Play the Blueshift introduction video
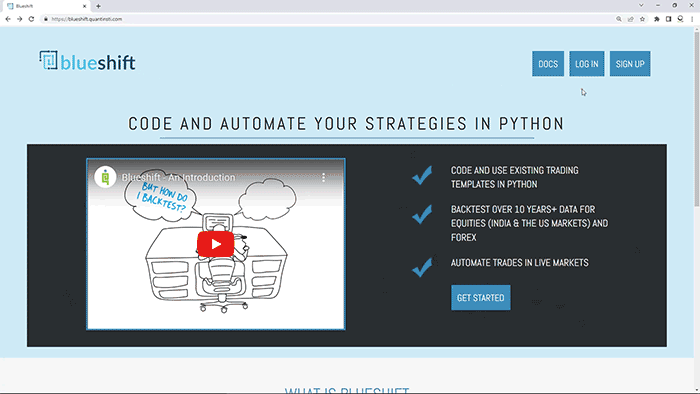The width and height of the screenshot is (700, 394). [216, 244]
